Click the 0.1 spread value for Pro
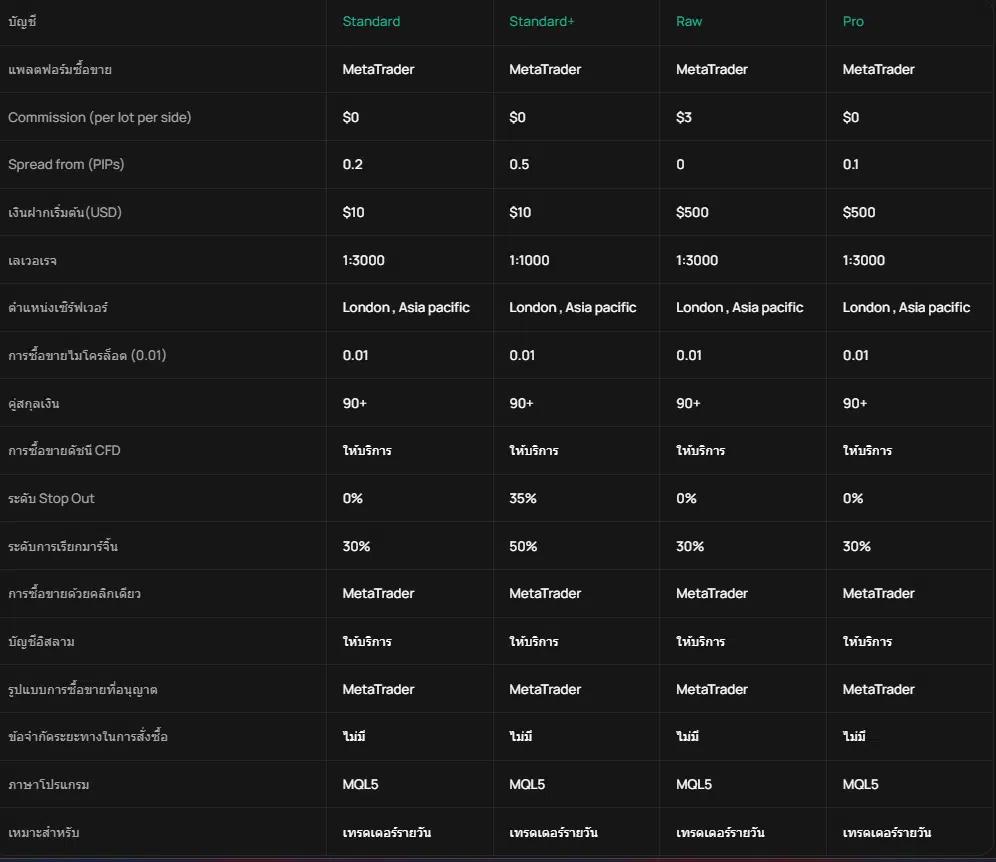 851,165
